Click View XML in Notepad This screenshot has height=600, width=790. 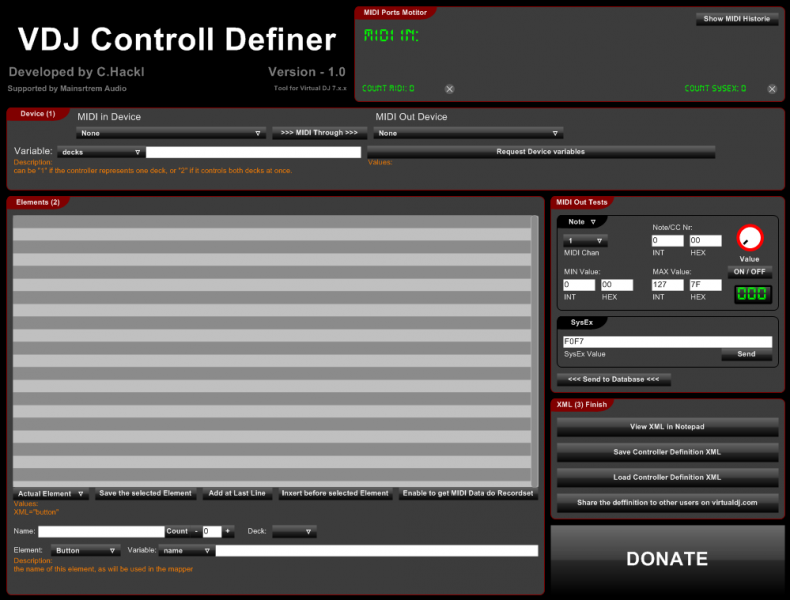coord(667,427)
